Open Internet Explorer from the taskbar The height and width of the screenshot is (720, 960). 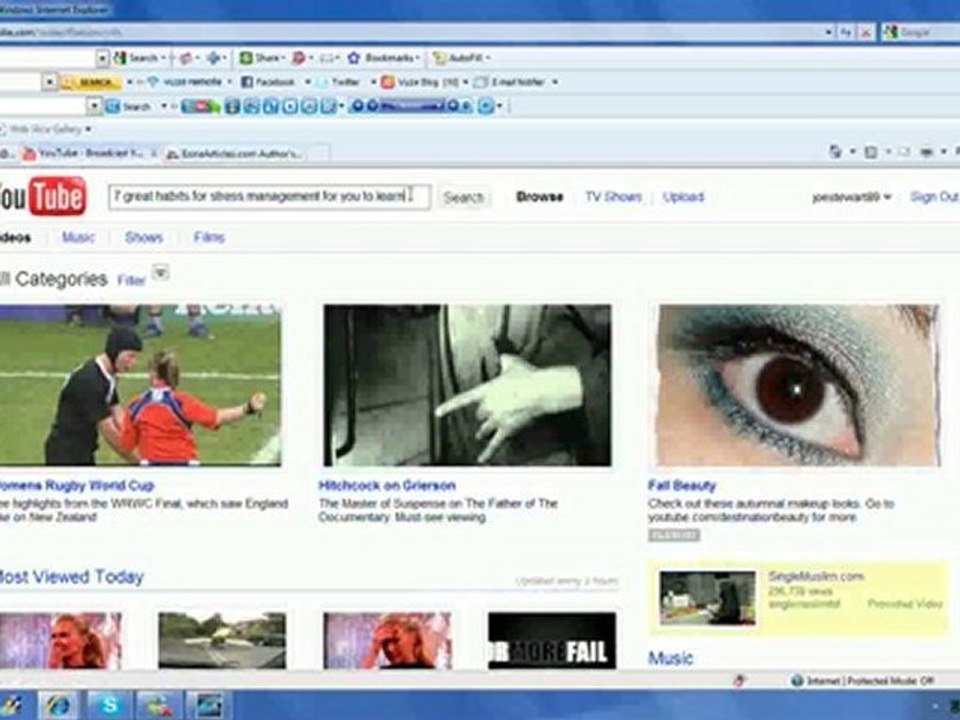[59, 705]
